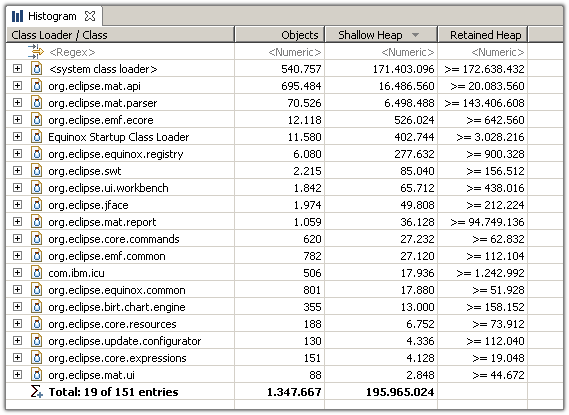Sort by Objects column header
569x415 pixels.
(x=279, y=35)
